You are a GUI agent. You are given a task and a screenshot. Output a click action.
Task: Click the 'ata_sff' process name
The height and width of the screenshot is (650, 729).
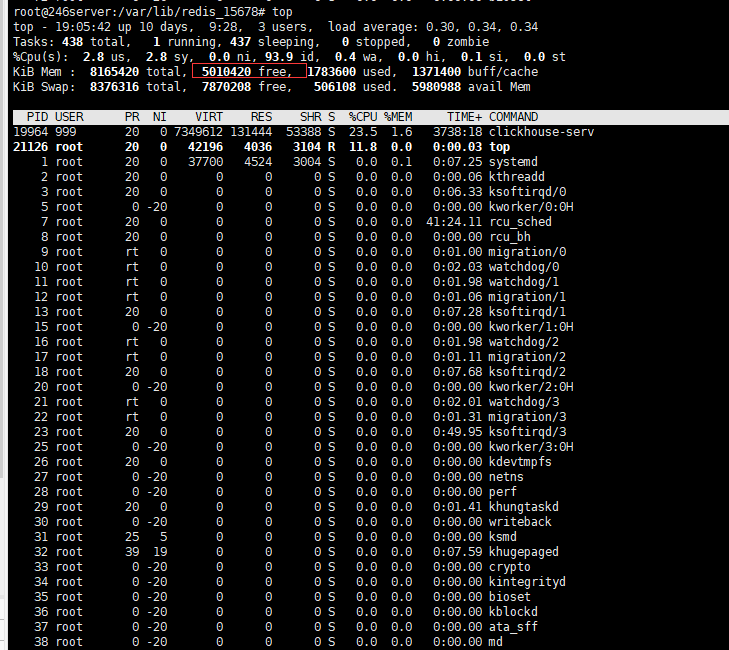tap(513, 627)
